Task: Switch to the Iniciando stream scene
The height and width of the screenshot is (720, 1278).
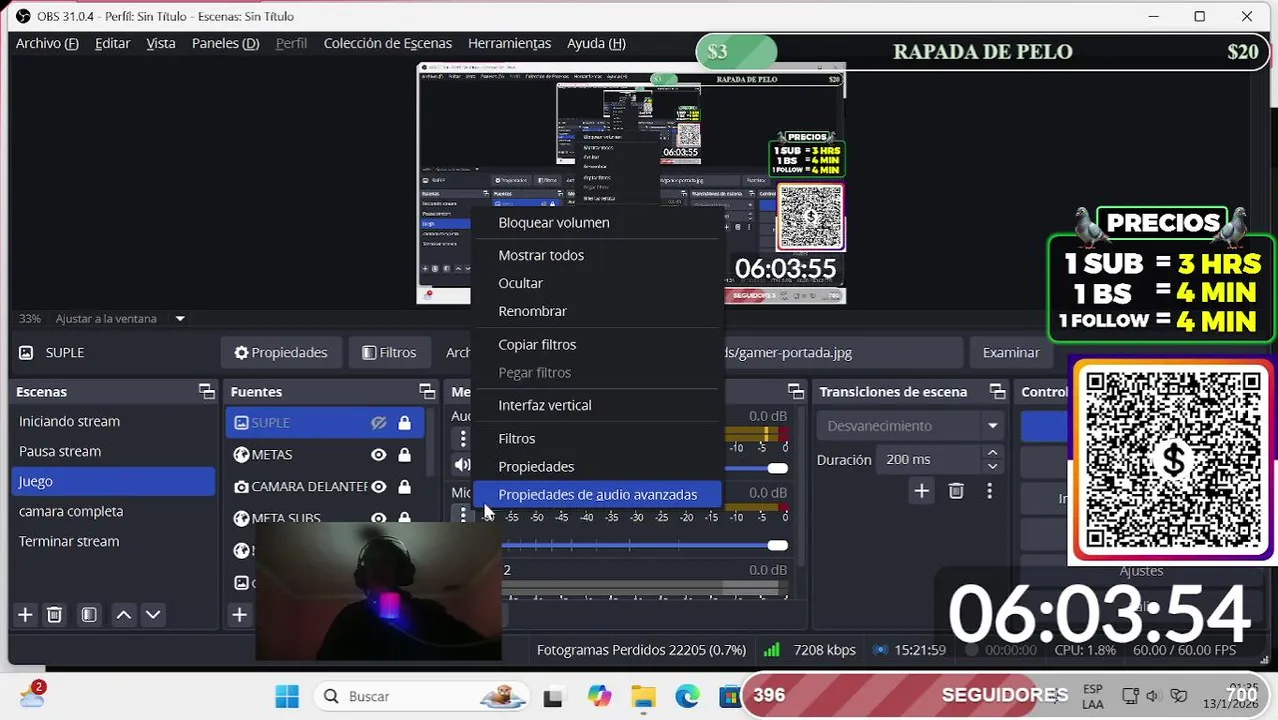Action: [113, 421]
